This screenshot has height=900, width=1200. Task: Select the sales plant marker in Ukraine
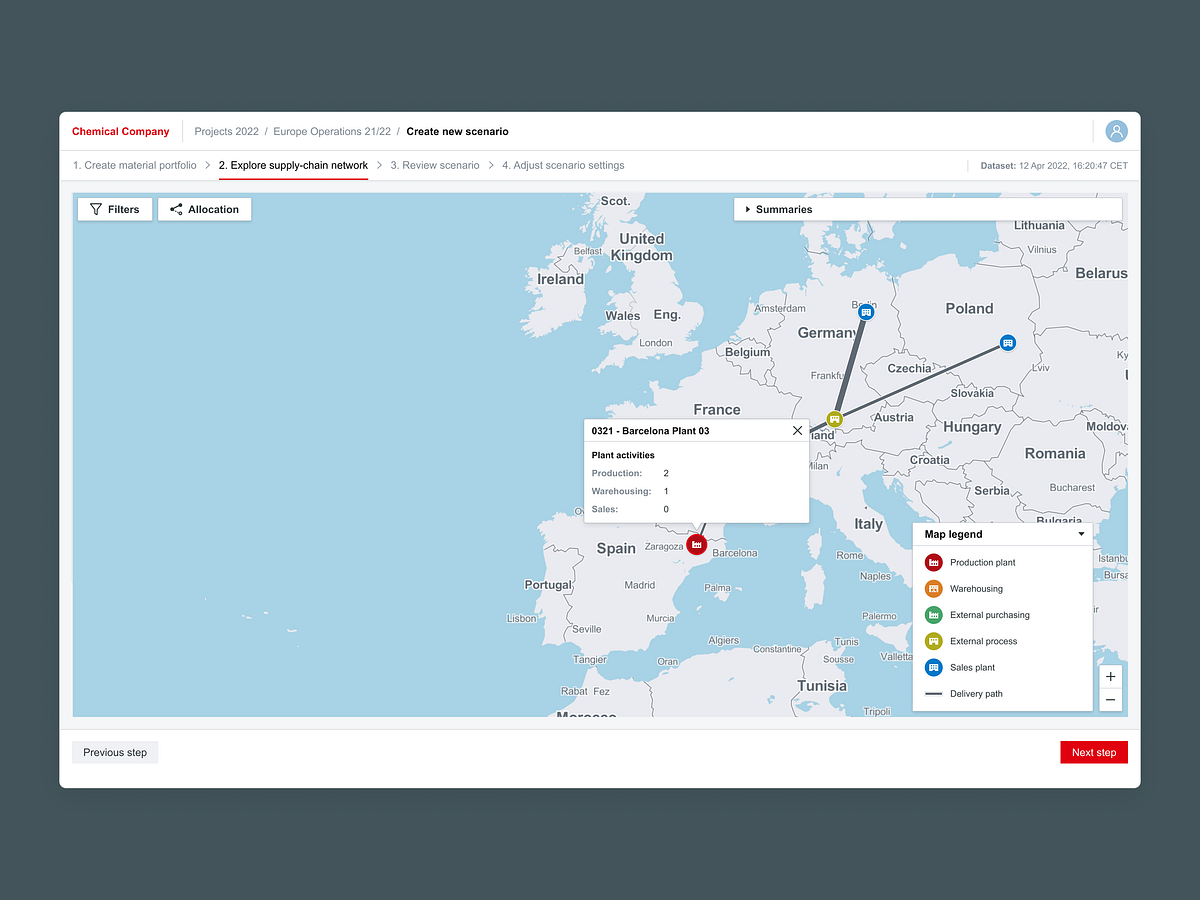click(x=1007, y=342)
